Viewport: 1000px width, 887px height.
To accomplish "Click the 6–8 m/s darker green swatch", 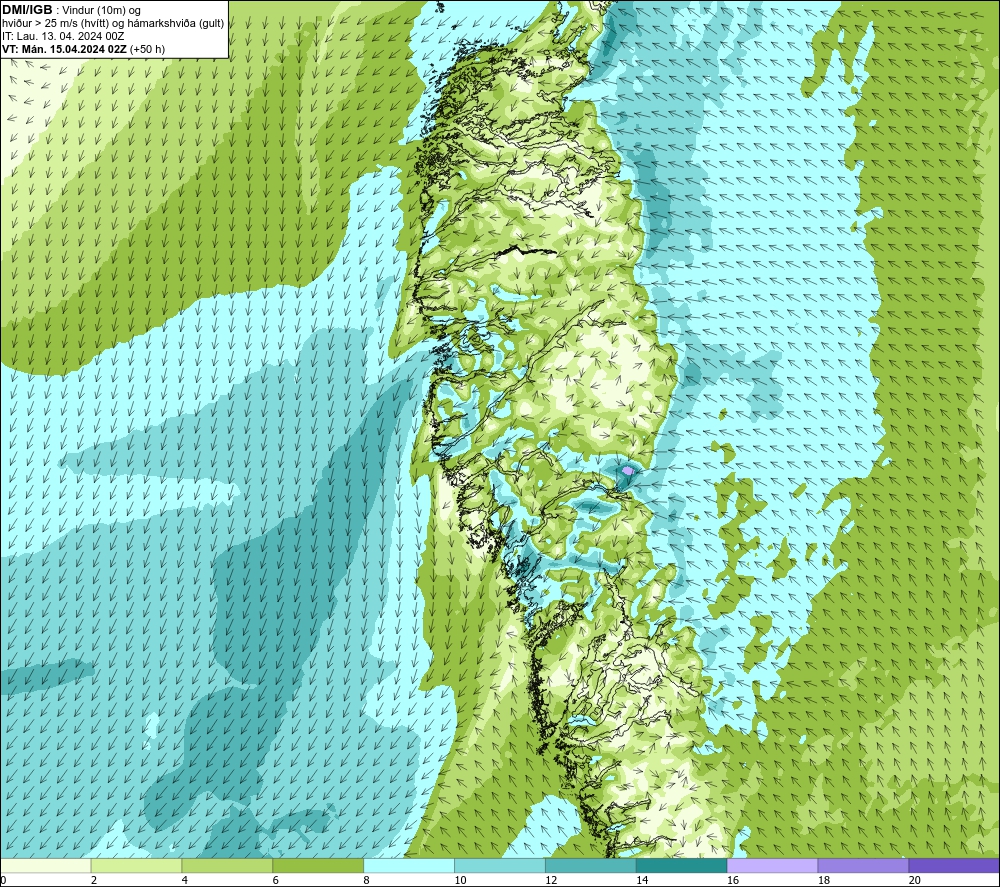I will [x=318, y=865].
